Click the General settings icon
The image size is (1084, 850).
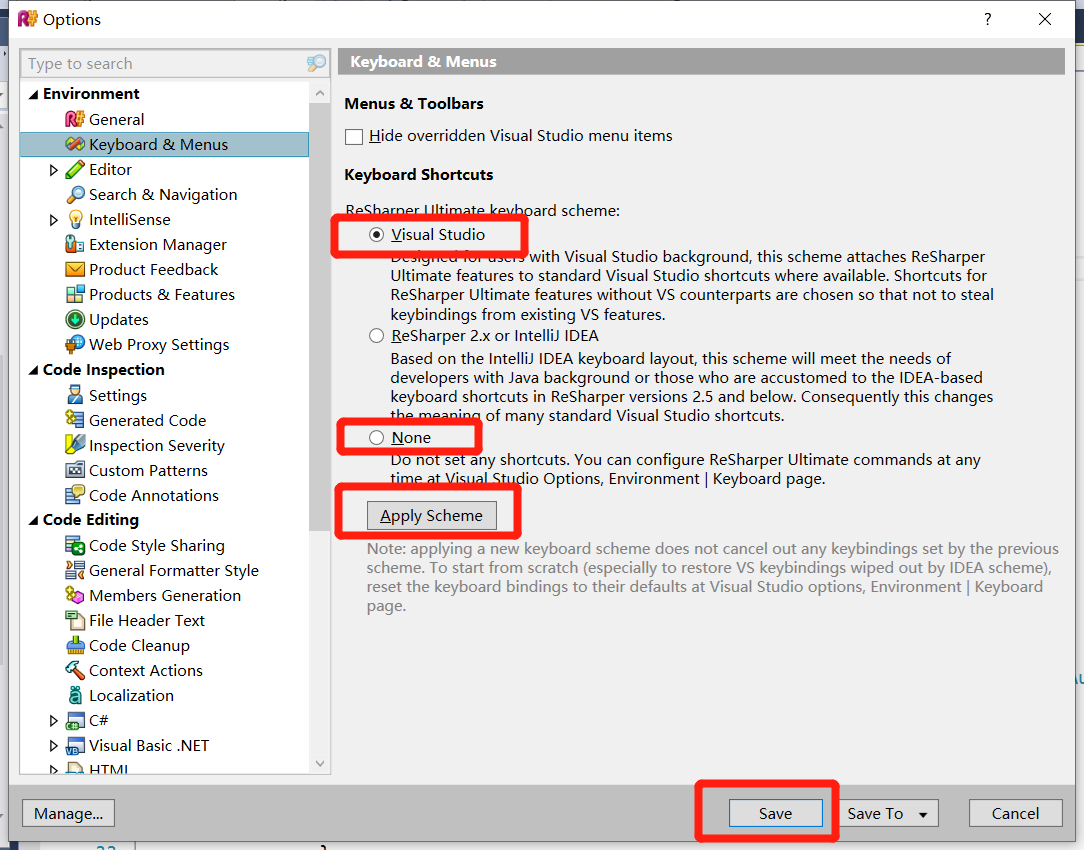click(75, 120)
